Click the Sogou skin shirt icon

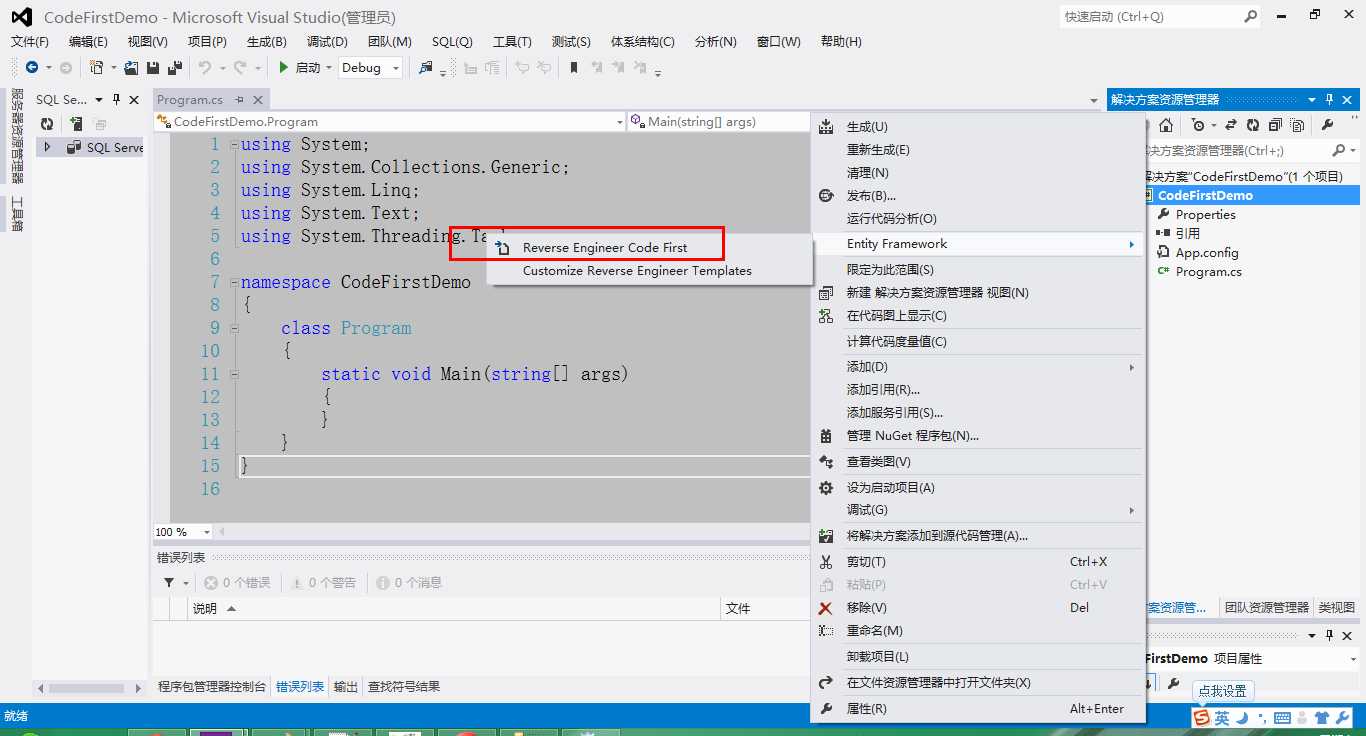(1321, 718)
